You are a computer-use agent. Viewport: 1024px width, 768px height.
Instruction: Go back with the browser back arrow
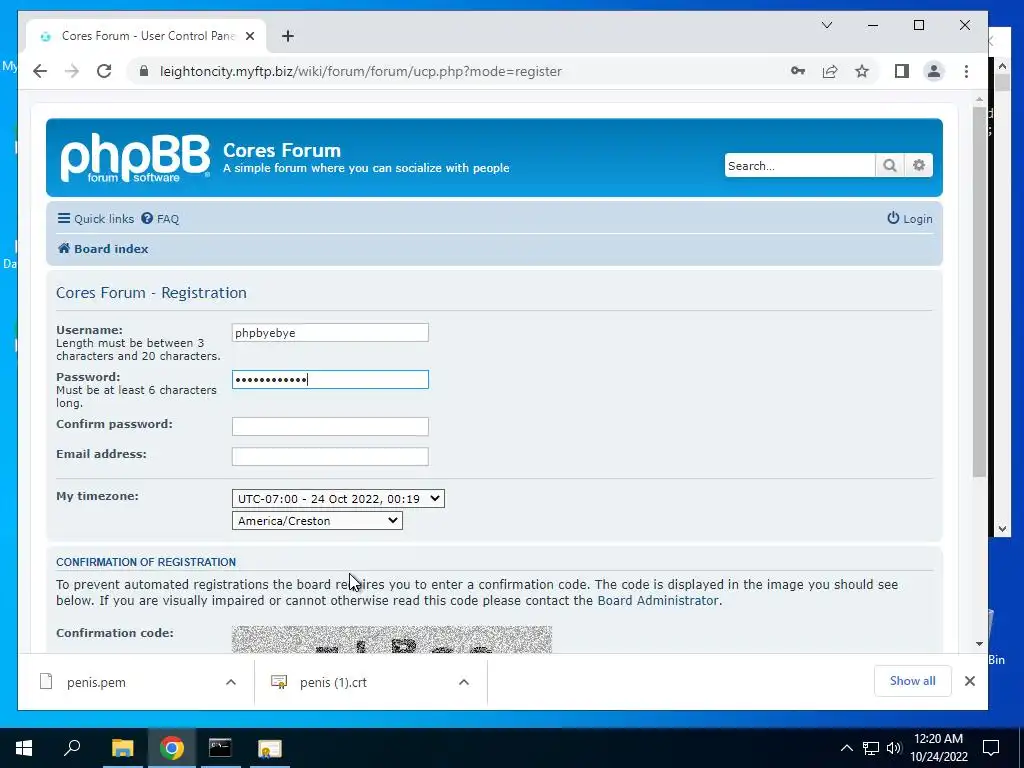(40, 71)
